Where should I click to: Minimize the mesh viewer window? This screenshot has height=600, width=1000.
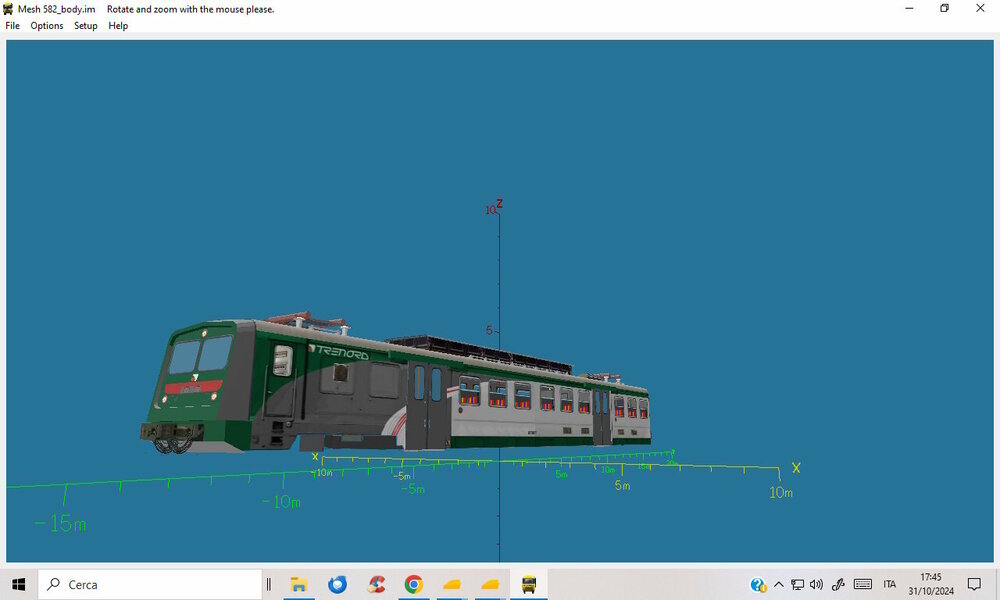909,8
